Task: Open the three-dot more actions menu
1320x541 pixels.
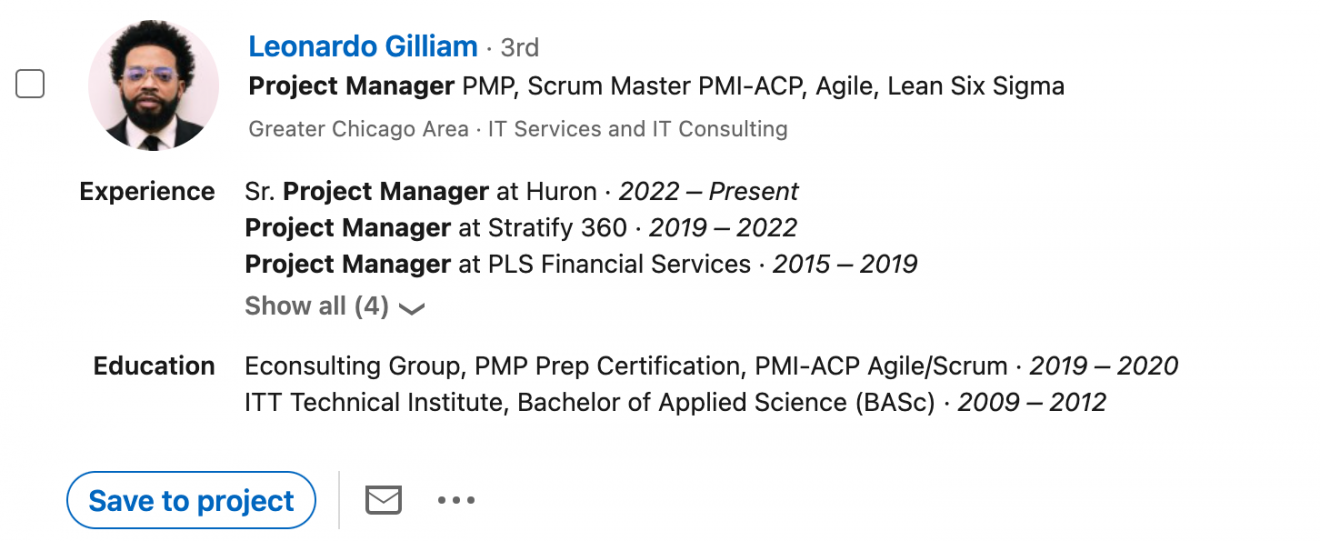Action: [456, 500]
